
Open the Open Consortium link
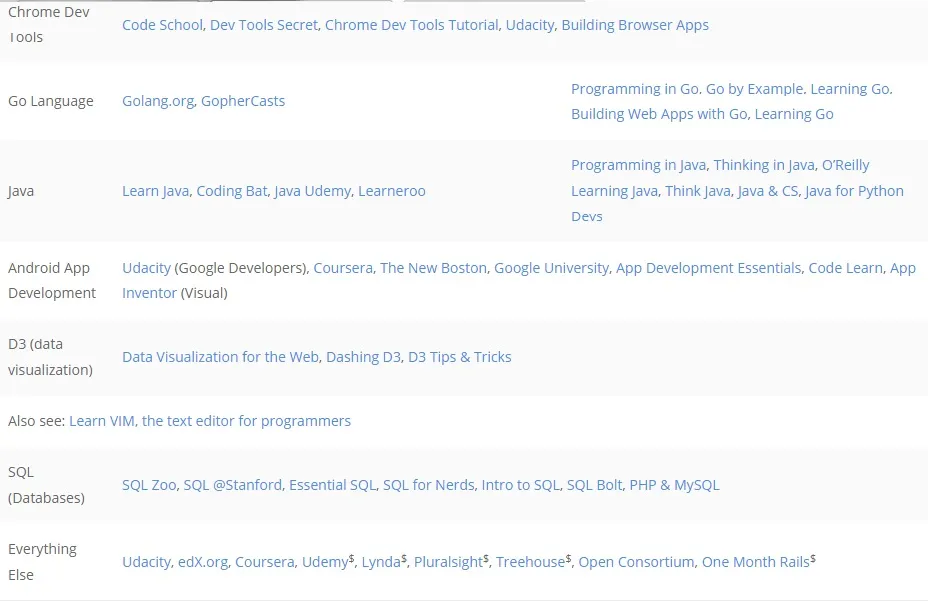tap(636, 562)
